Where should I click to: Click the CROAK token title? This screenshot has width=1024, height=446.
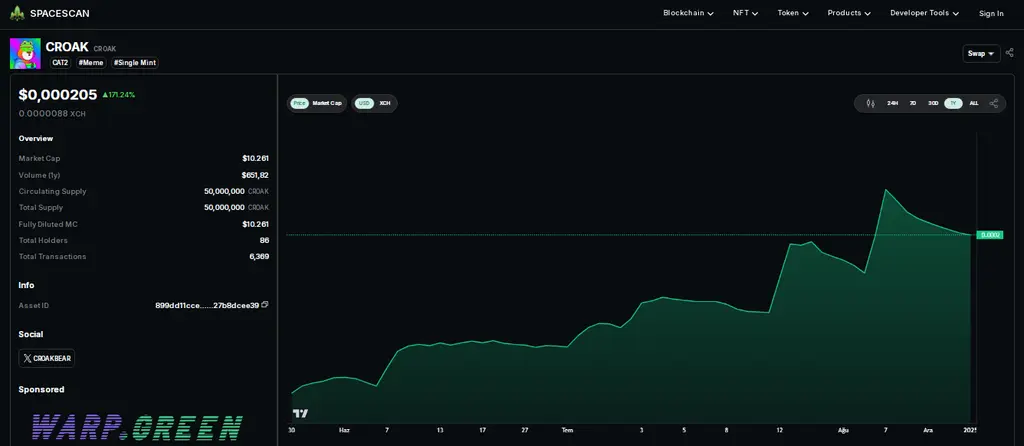pyautogui.click(x=67, y=47)
